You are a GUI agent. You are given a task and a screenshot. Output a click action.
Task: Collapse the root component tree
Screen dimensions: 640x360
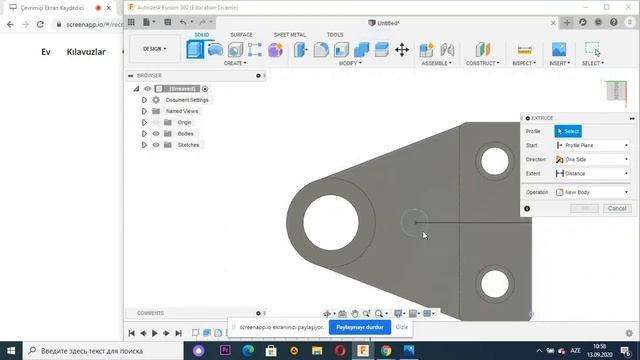click(136, 89)
